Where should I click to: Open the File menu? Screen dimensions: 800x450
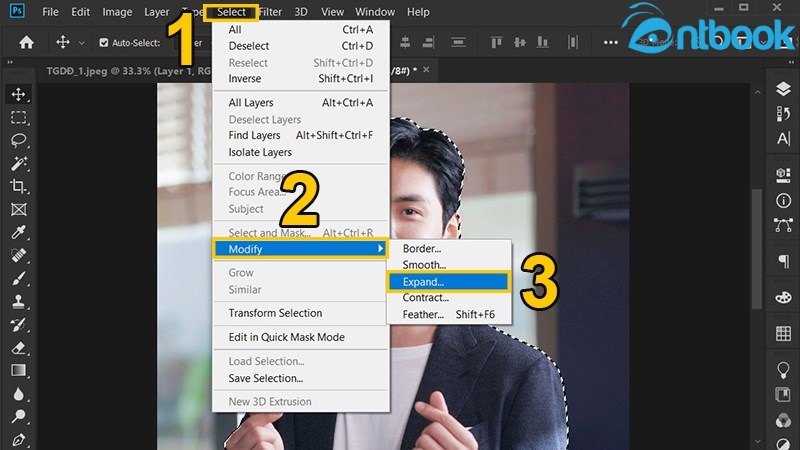(x=50, y=12)
